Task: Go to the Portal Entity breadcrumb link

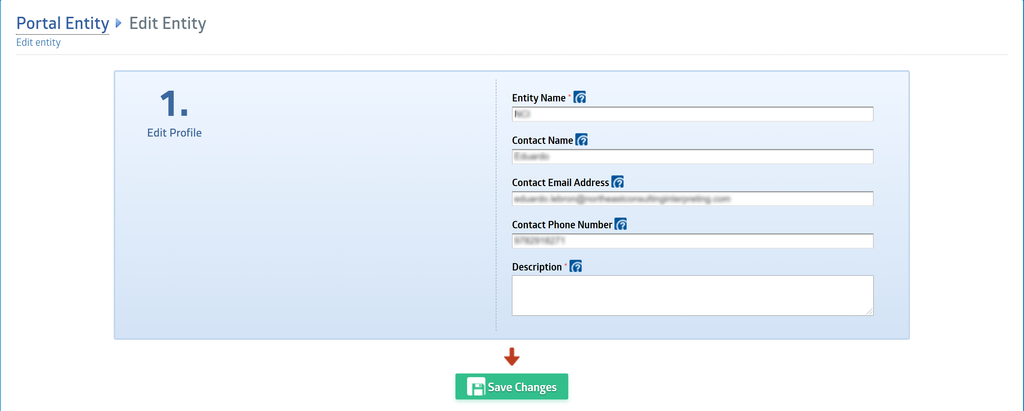Action: click(62, 23)
